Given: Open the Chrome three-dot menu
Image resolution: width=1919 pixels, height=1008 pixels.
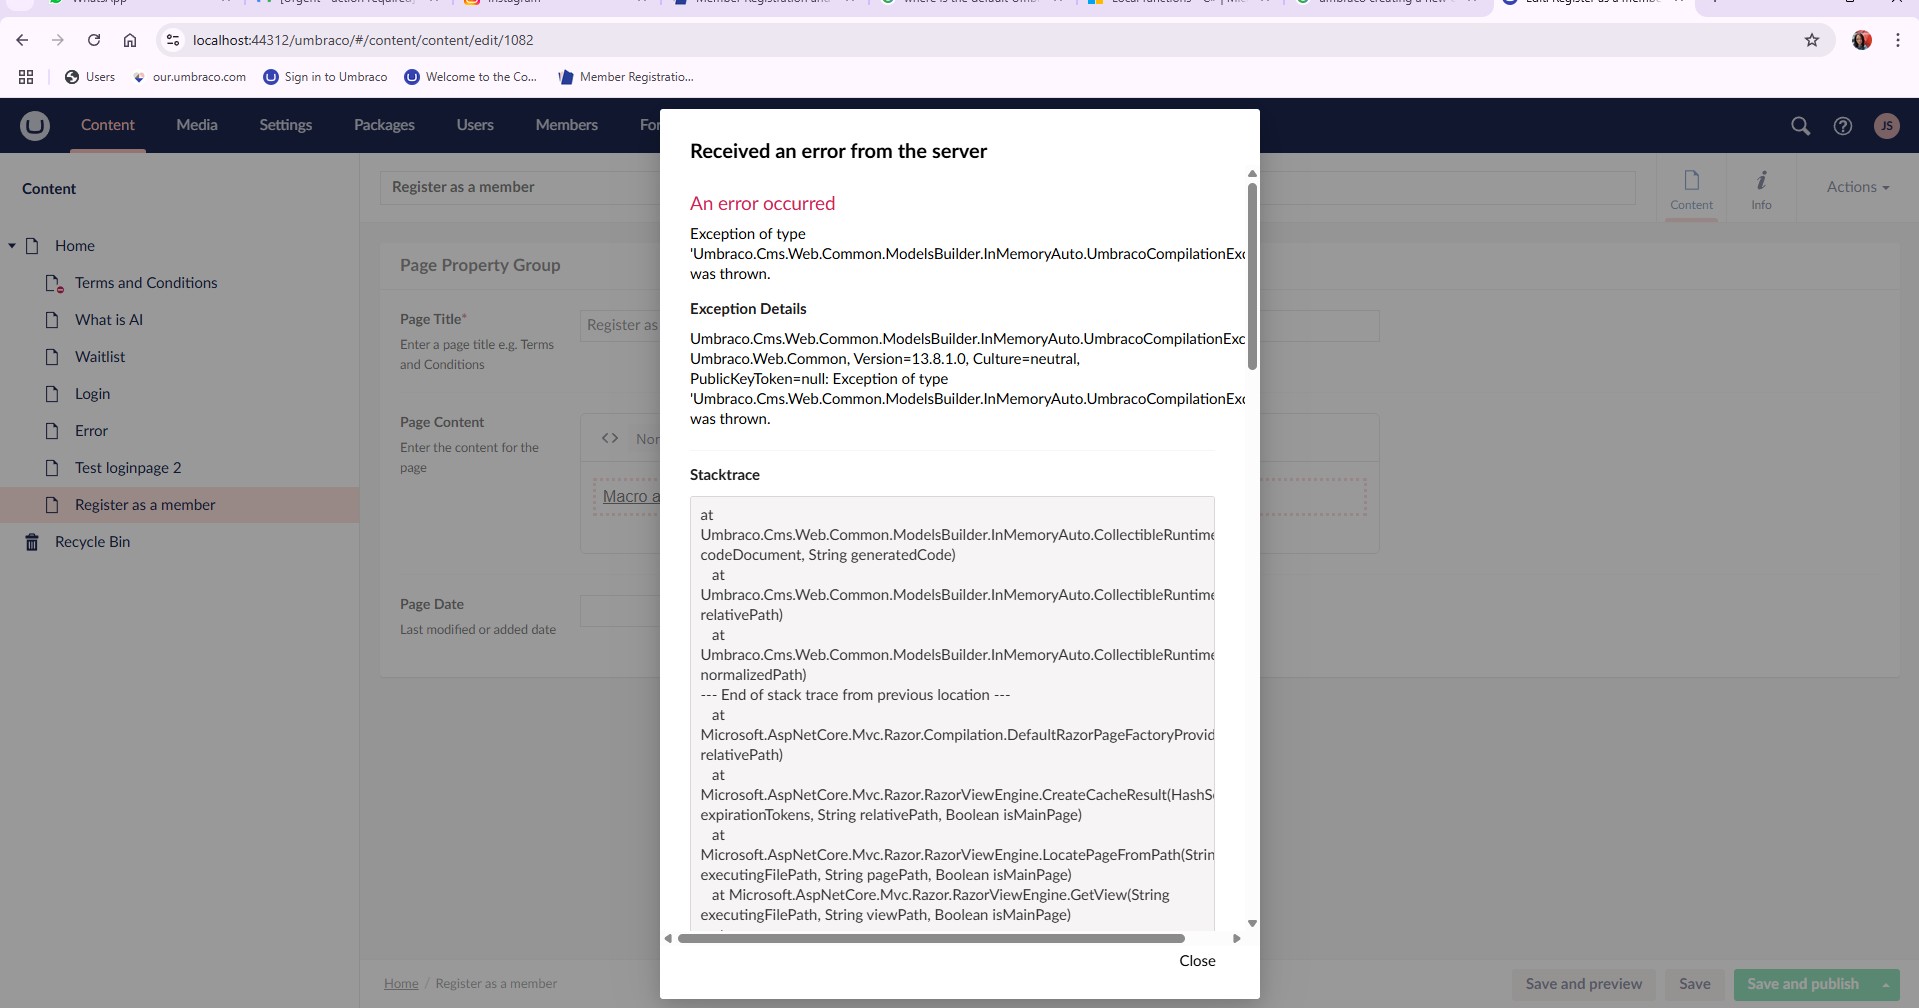Looking at the screenshot, I should (x=1897, y=40).
